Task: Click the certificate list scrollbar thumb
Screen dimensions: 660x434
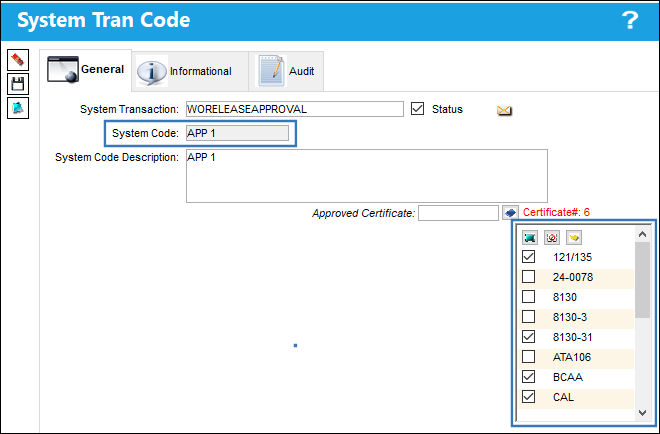Action: pos(642,280)
